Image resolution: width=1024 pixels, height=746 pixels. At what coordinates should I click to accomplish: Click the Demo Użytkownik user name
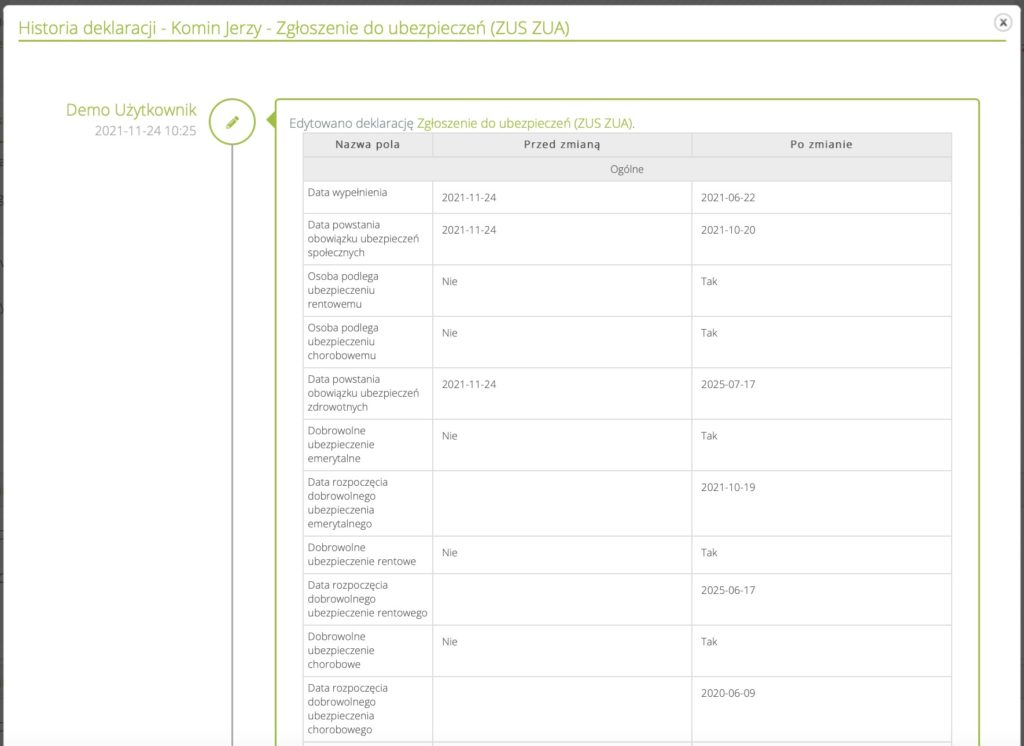(131, 110)
